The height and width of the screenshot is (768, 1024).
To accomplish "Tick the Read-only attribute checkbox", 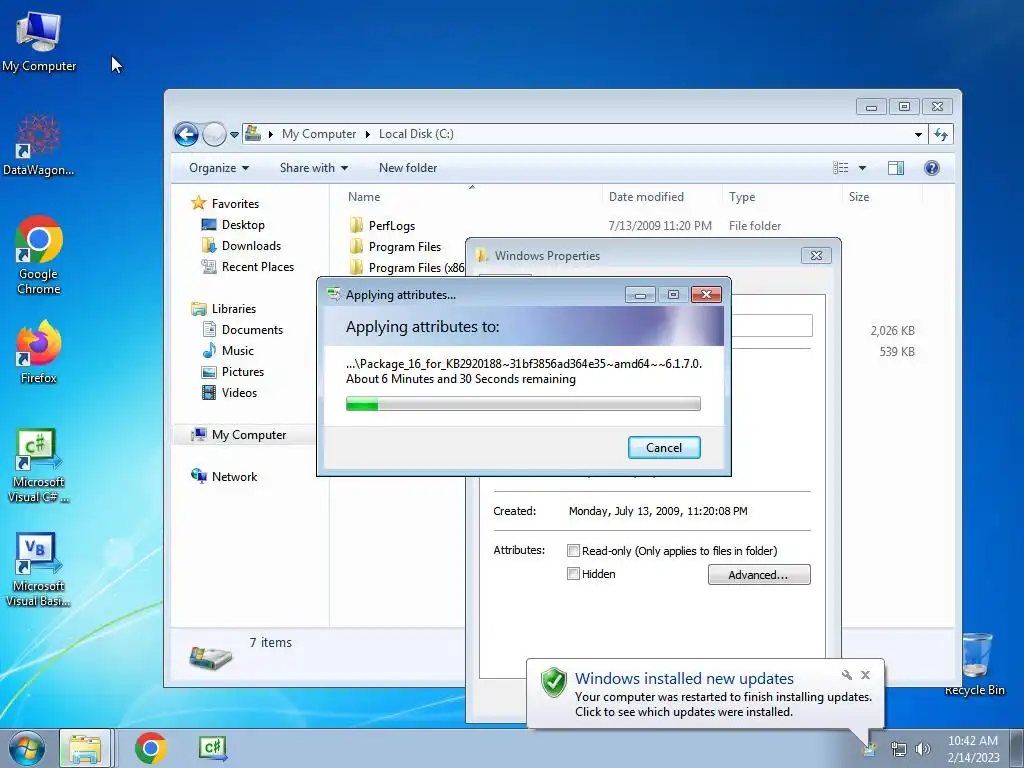I will click(x=573, y=551).
